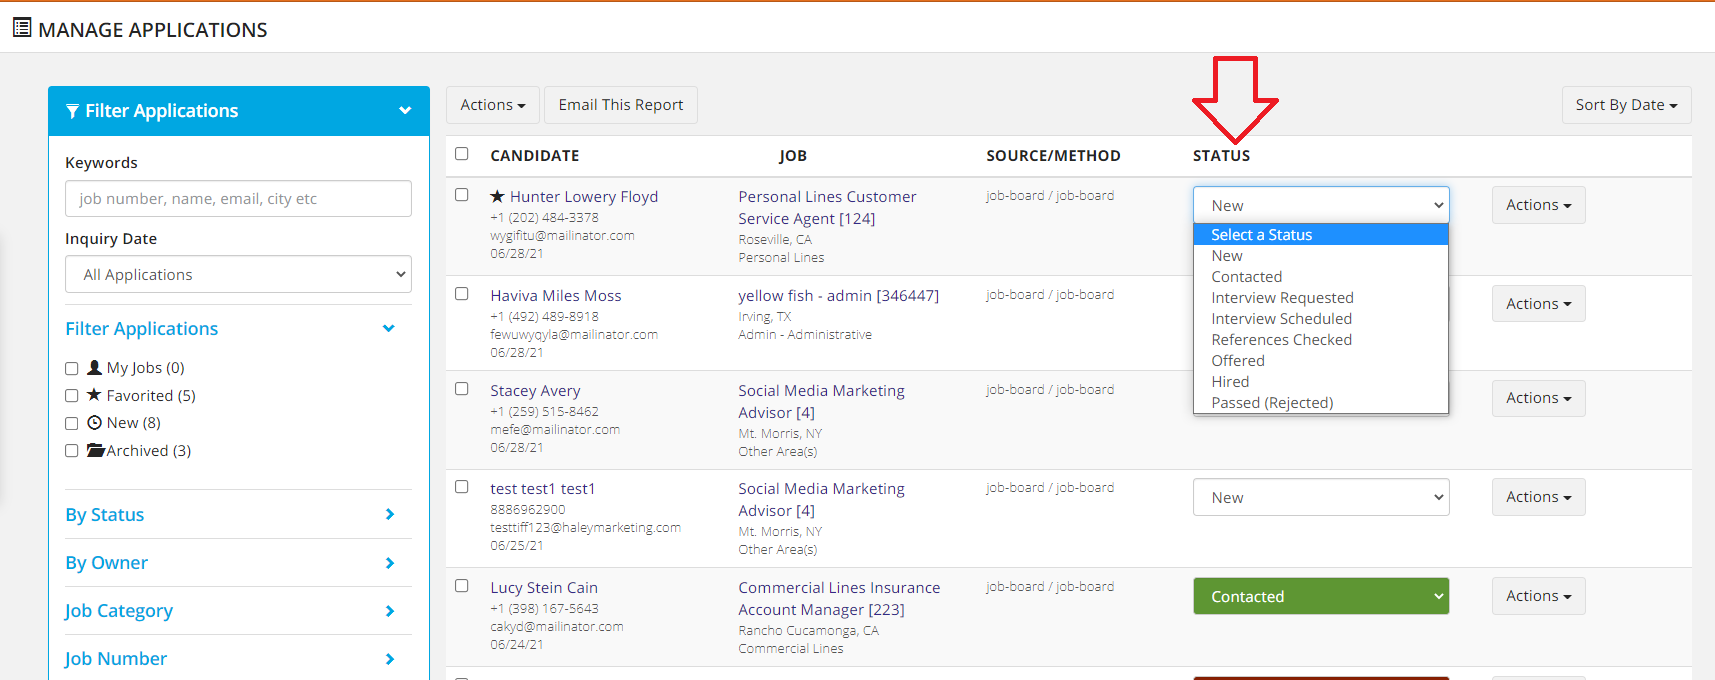Viewport: 1715px width, 680px height.
Task: Click the Manage Applications list icon
Action: click(x=22, y=28)
